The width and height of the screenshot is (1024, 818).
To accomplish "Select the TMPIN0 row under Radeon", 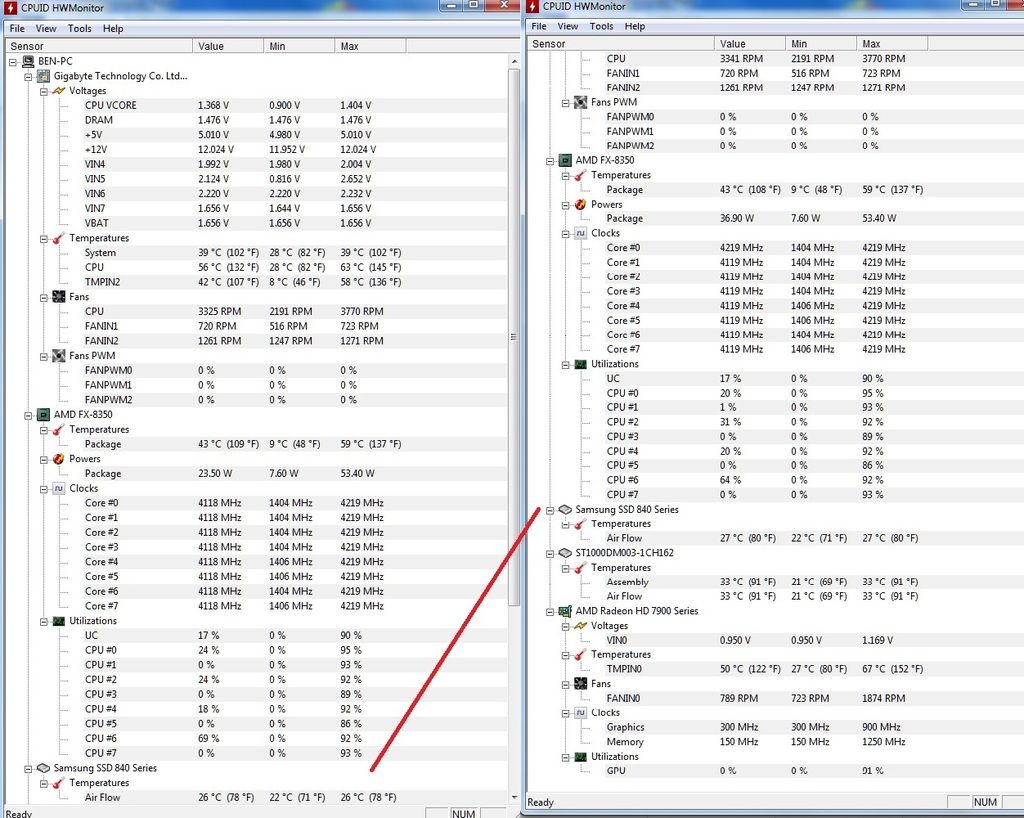I will pos(814,669).
